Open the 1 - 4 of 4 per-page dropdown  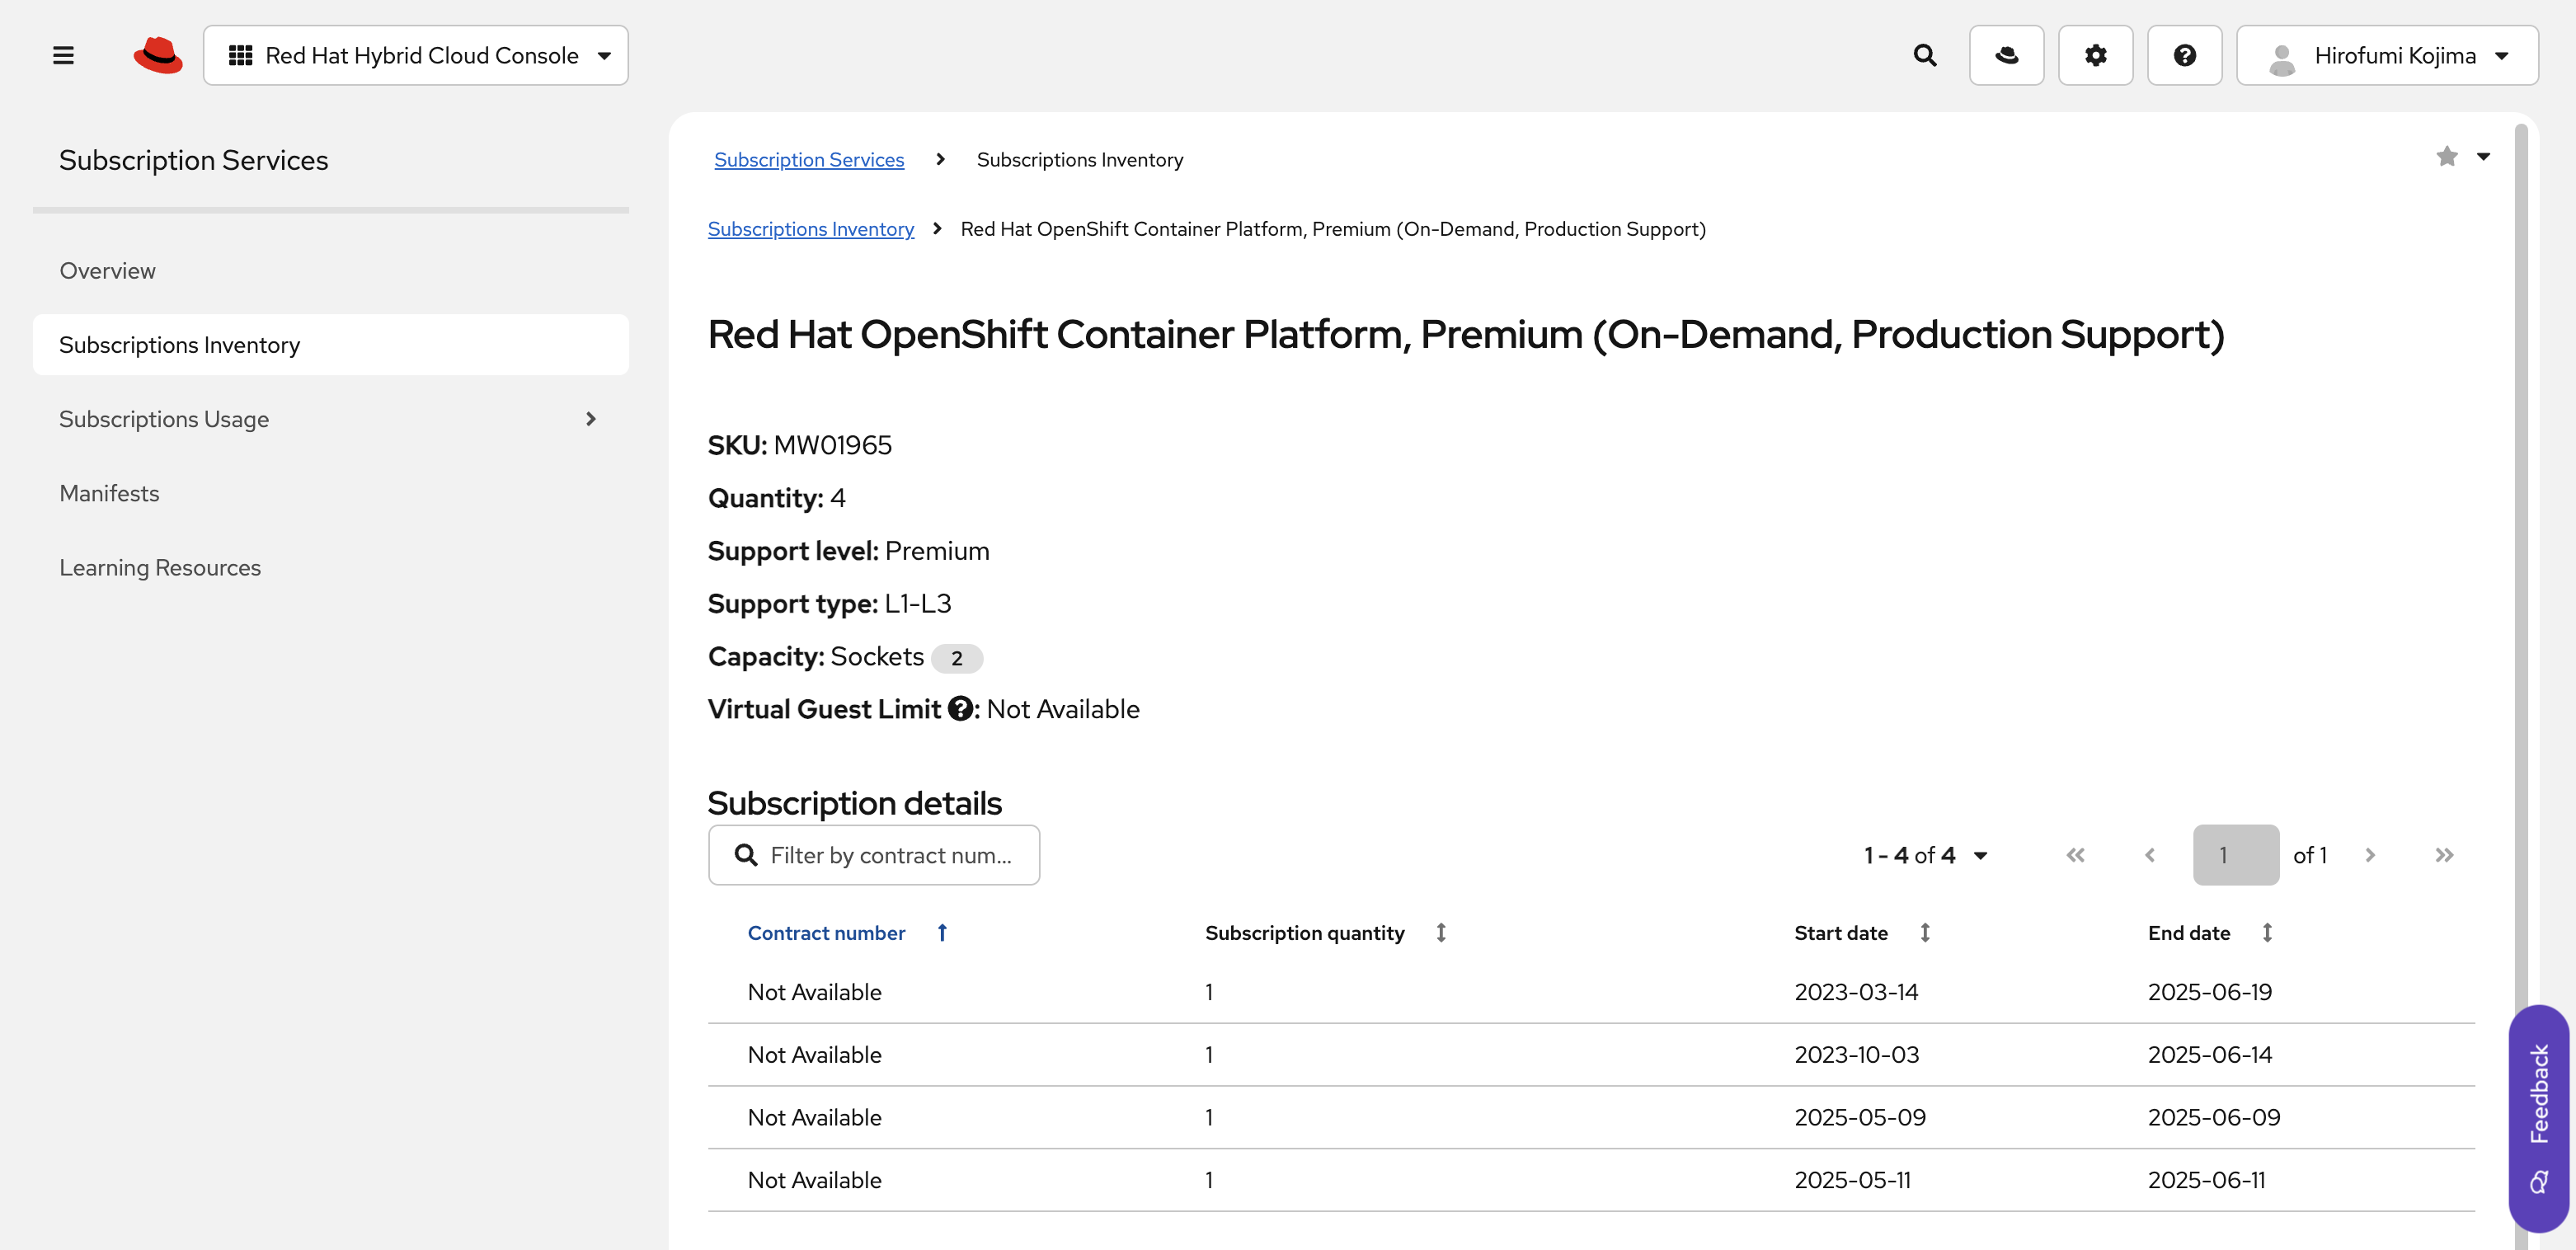point(1925,855)
